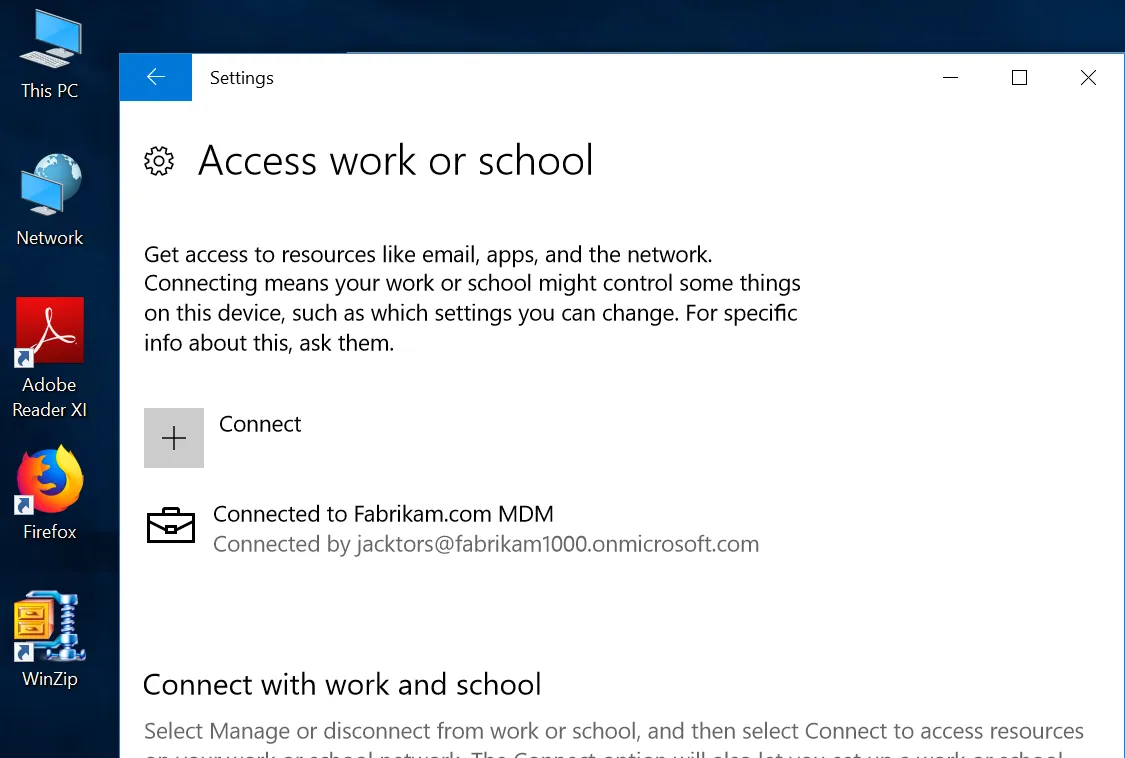
Task: Minimize the Settings window
Action: pyautogui.click(x=950, y=78)
